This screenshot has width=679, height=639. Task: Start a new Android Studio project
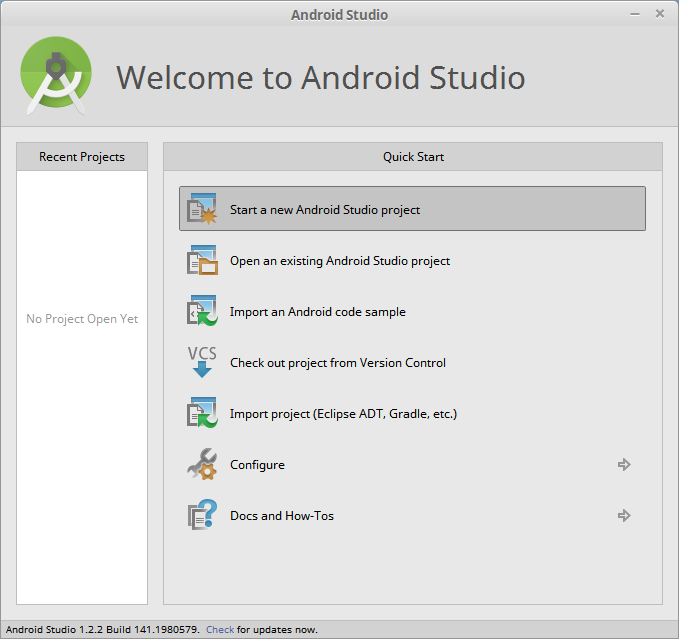pyautogui.click(x=412, y=209)
